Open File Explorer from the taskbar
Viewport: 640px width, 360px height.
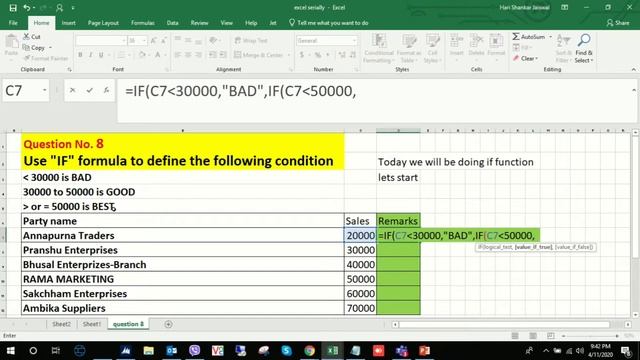coord(149,351)
